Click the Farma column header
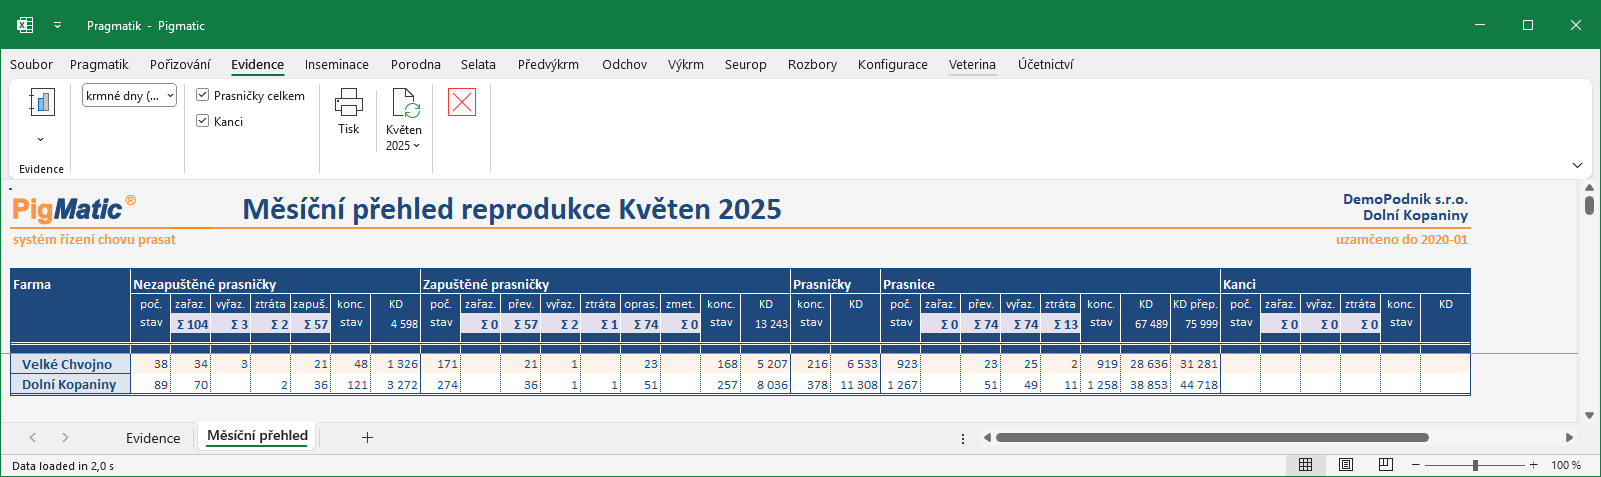 (32, 284)
